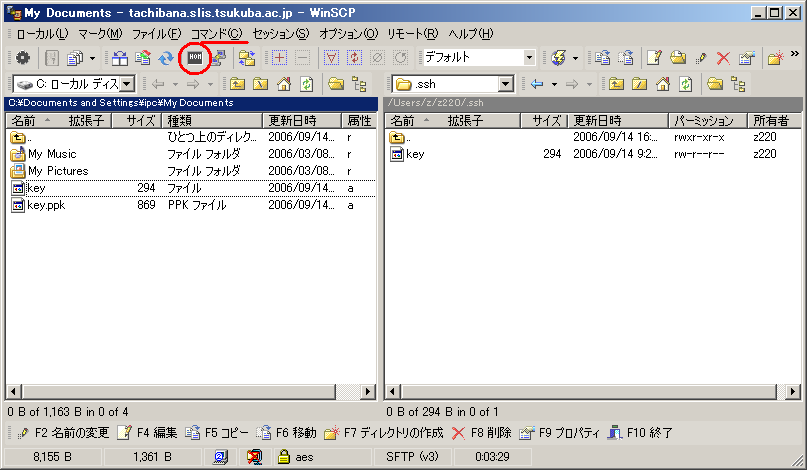Expand the queue icon dropdown arrow

click(92, 58)
